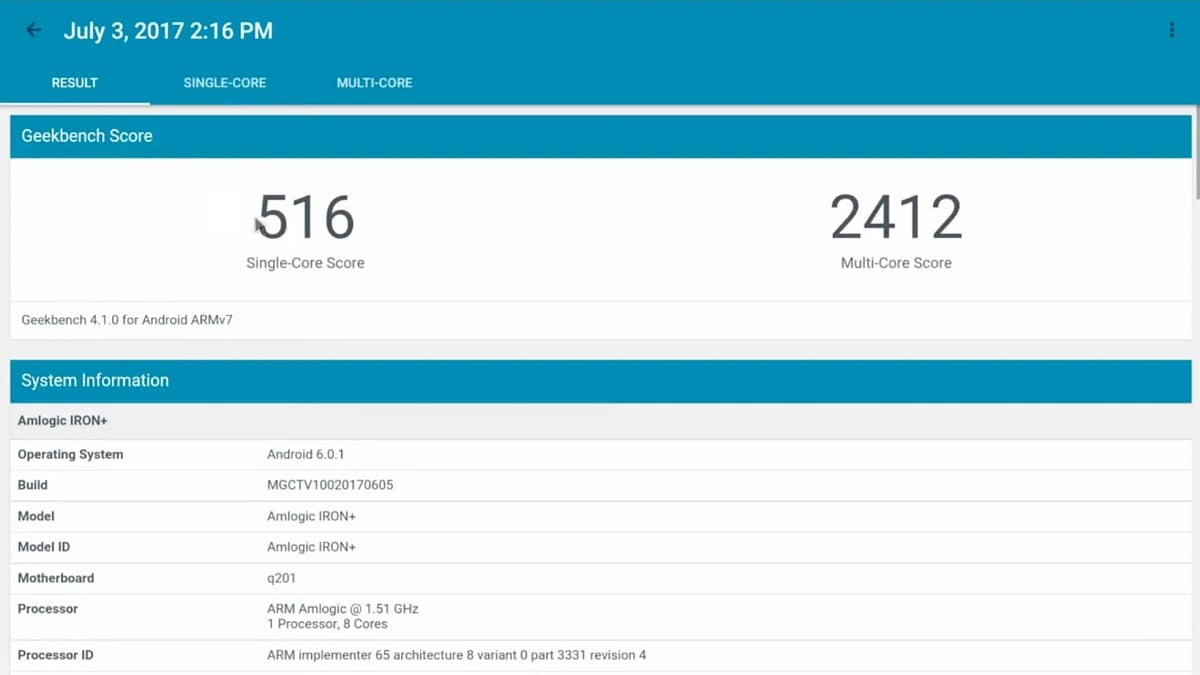Switch to the MULTI-CORE tab
The image size is (1200, 675).
point(374,83)
